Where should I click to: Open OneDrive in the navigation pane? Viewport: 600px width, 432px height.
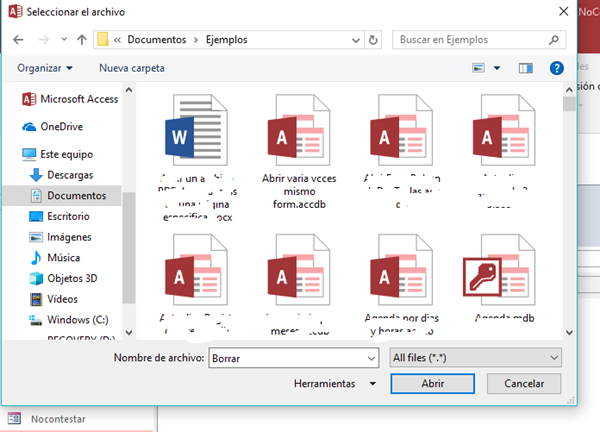tap(61, 126)
